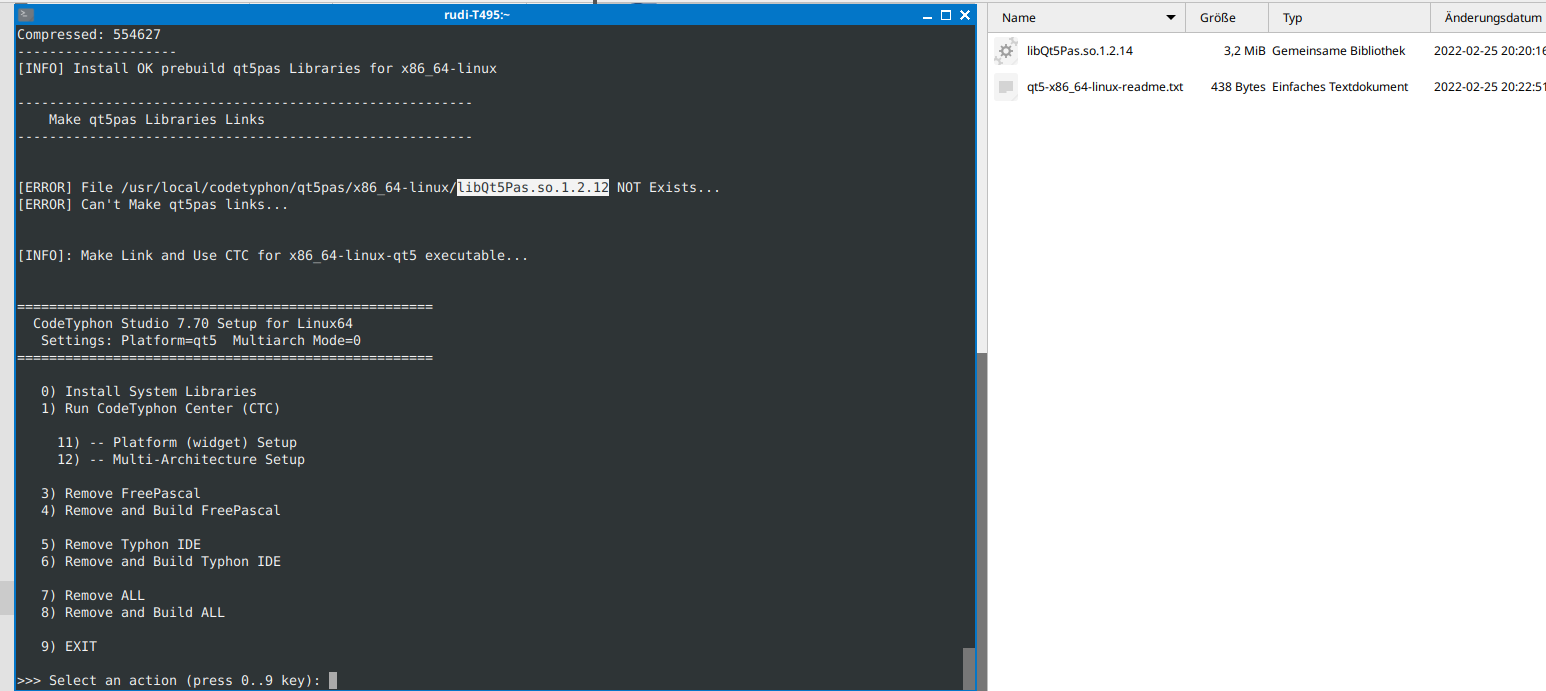Screen dimensions: 1546x691
Task: Click line '4) Remove and Build FreePascal'
Action: pos(161,510)
